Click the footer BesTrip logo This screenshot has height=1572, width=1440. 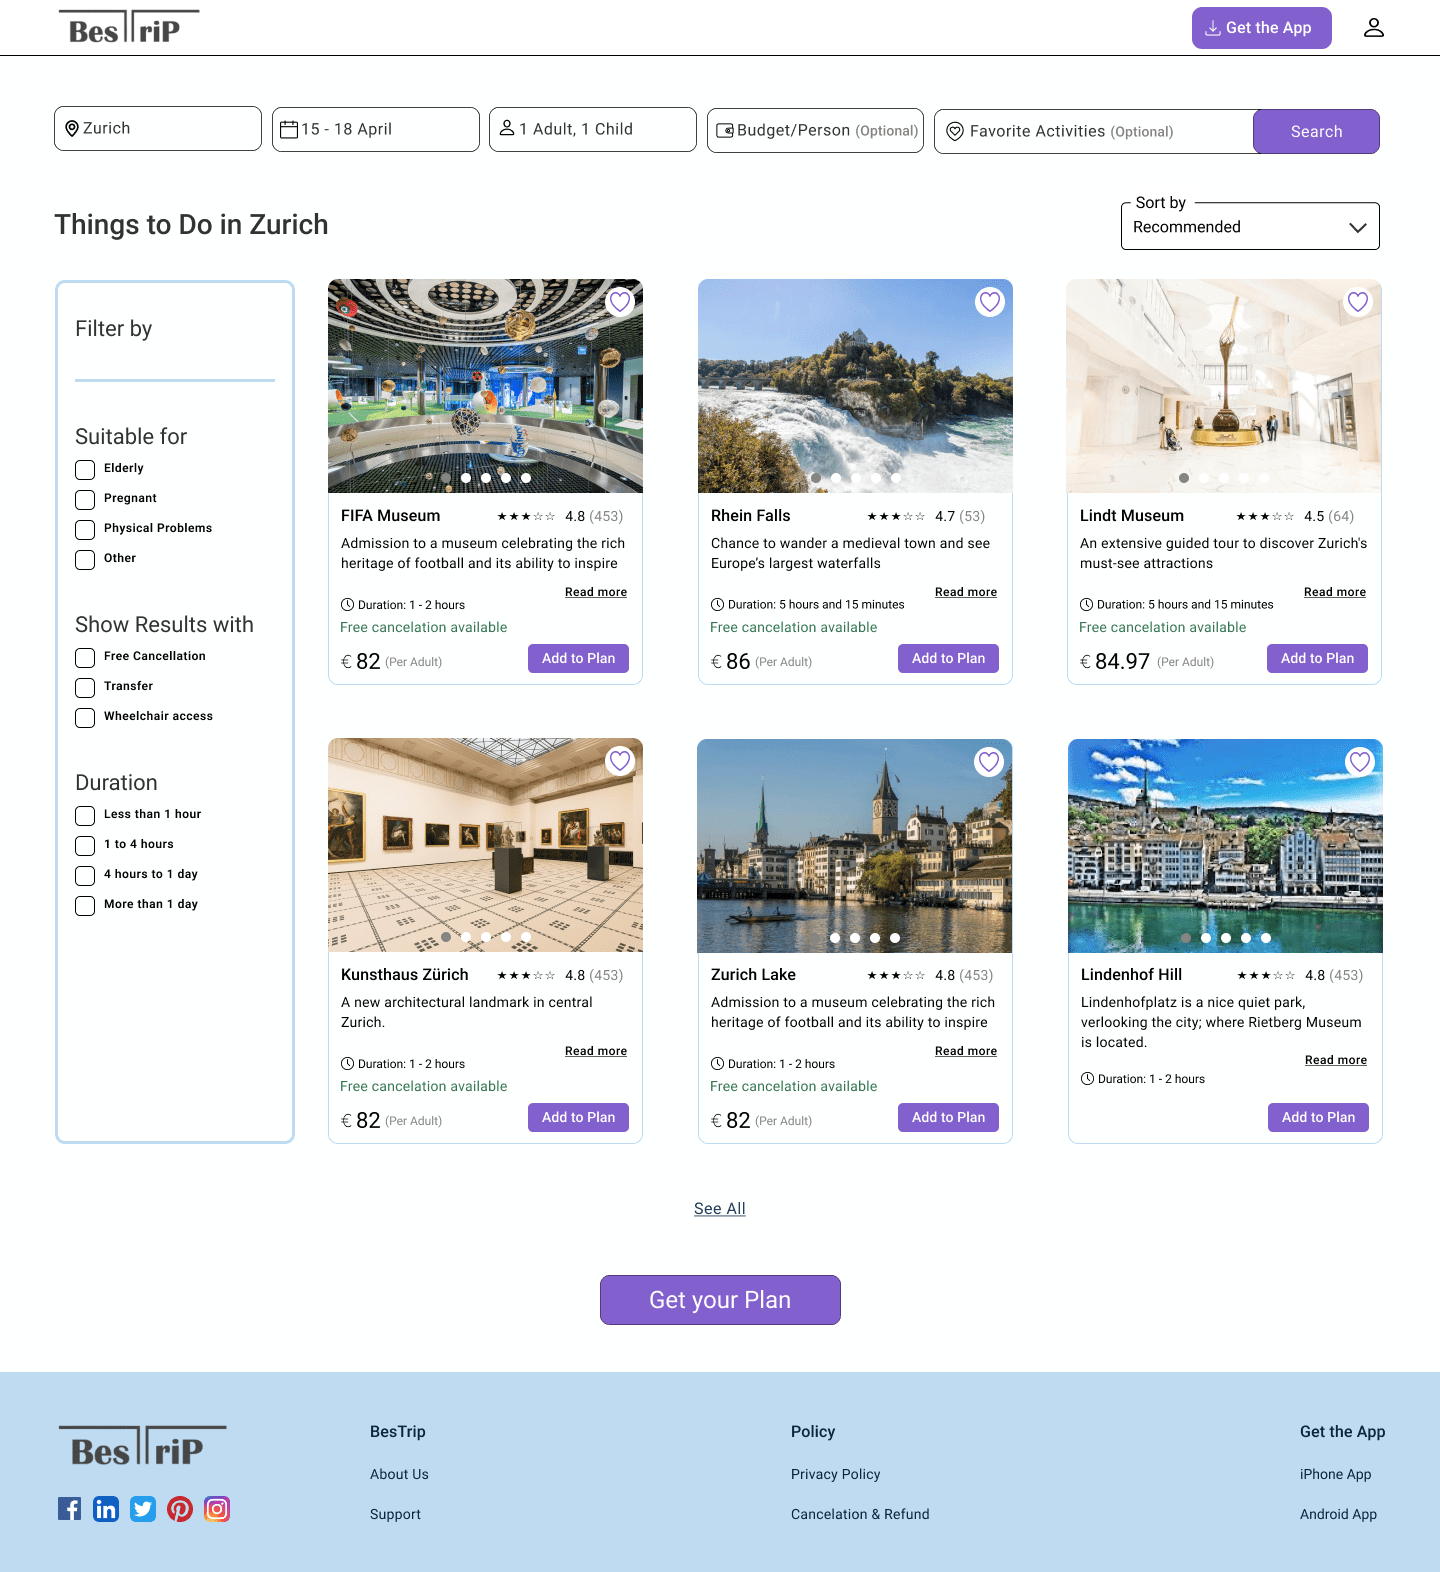click(x=142, y=1446)
